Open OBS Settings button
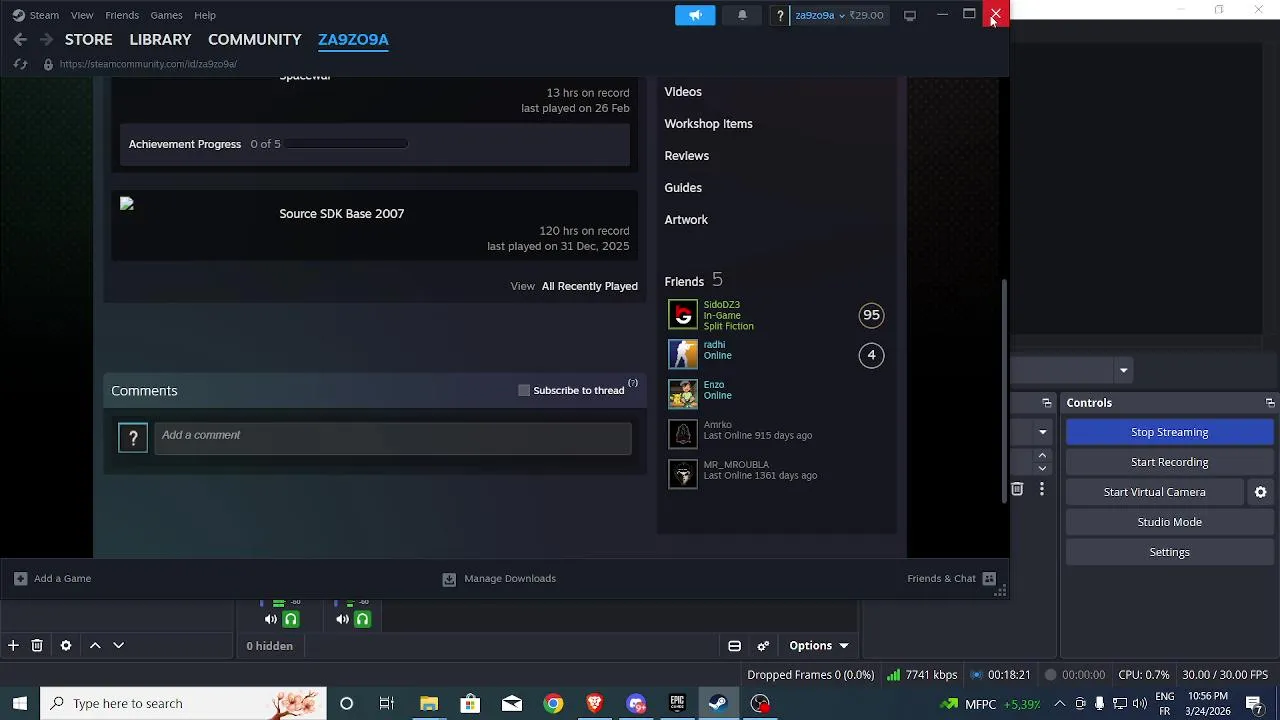 [1169, 552]
